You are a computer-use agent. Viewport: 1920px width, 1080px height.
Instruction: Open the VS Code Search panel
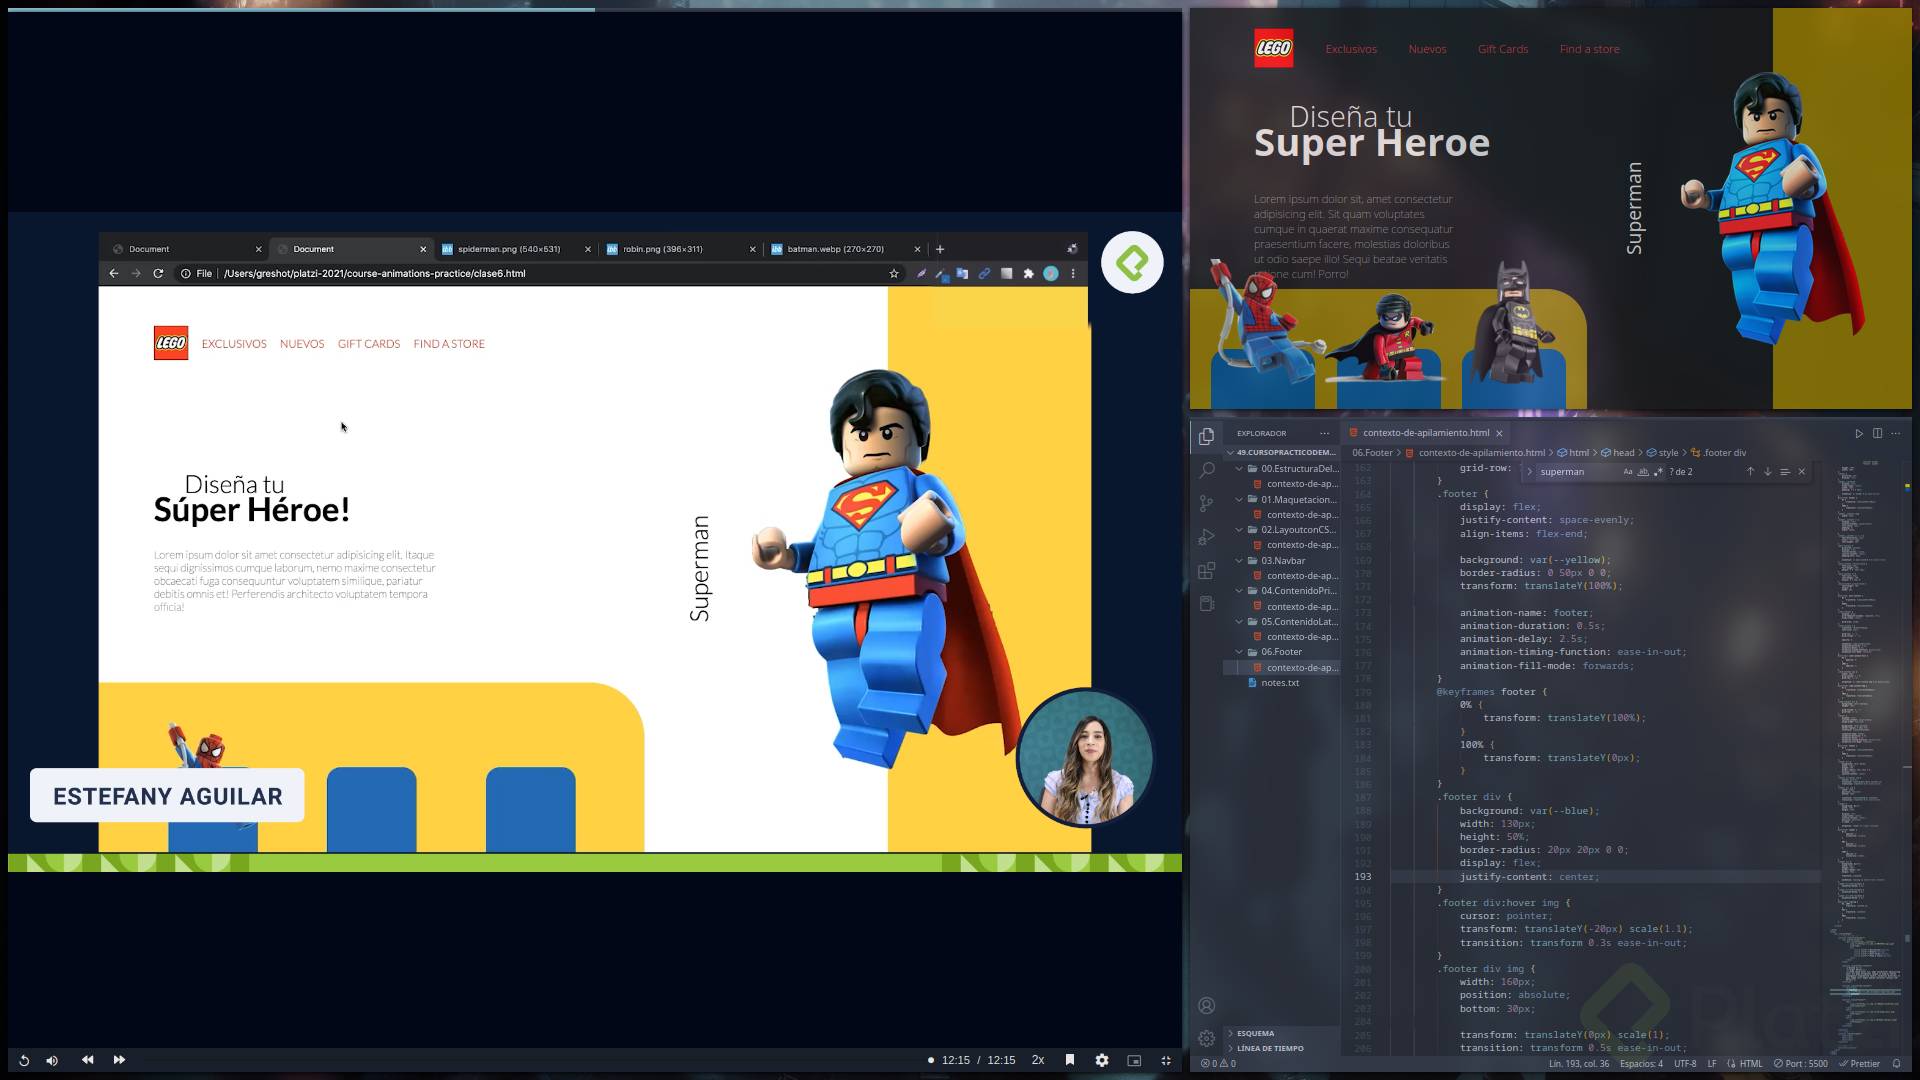click(x=1207, y=469)
